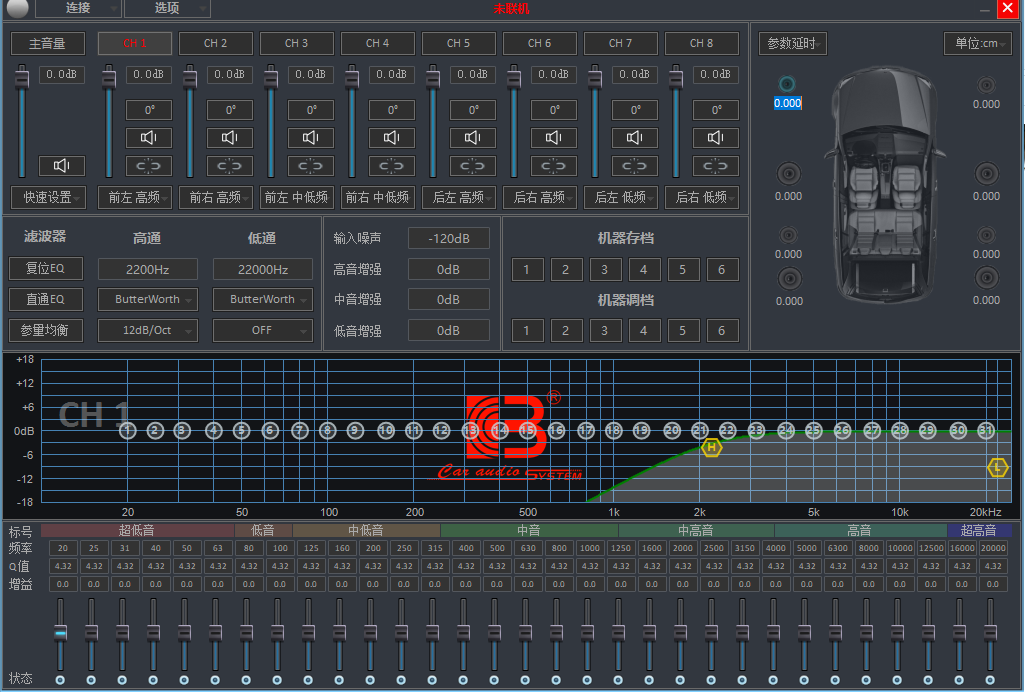Viewport: 1025px width, 692px height.
Task: Click the 输入噪声 -120dB field
Action: tap(448, 239)
